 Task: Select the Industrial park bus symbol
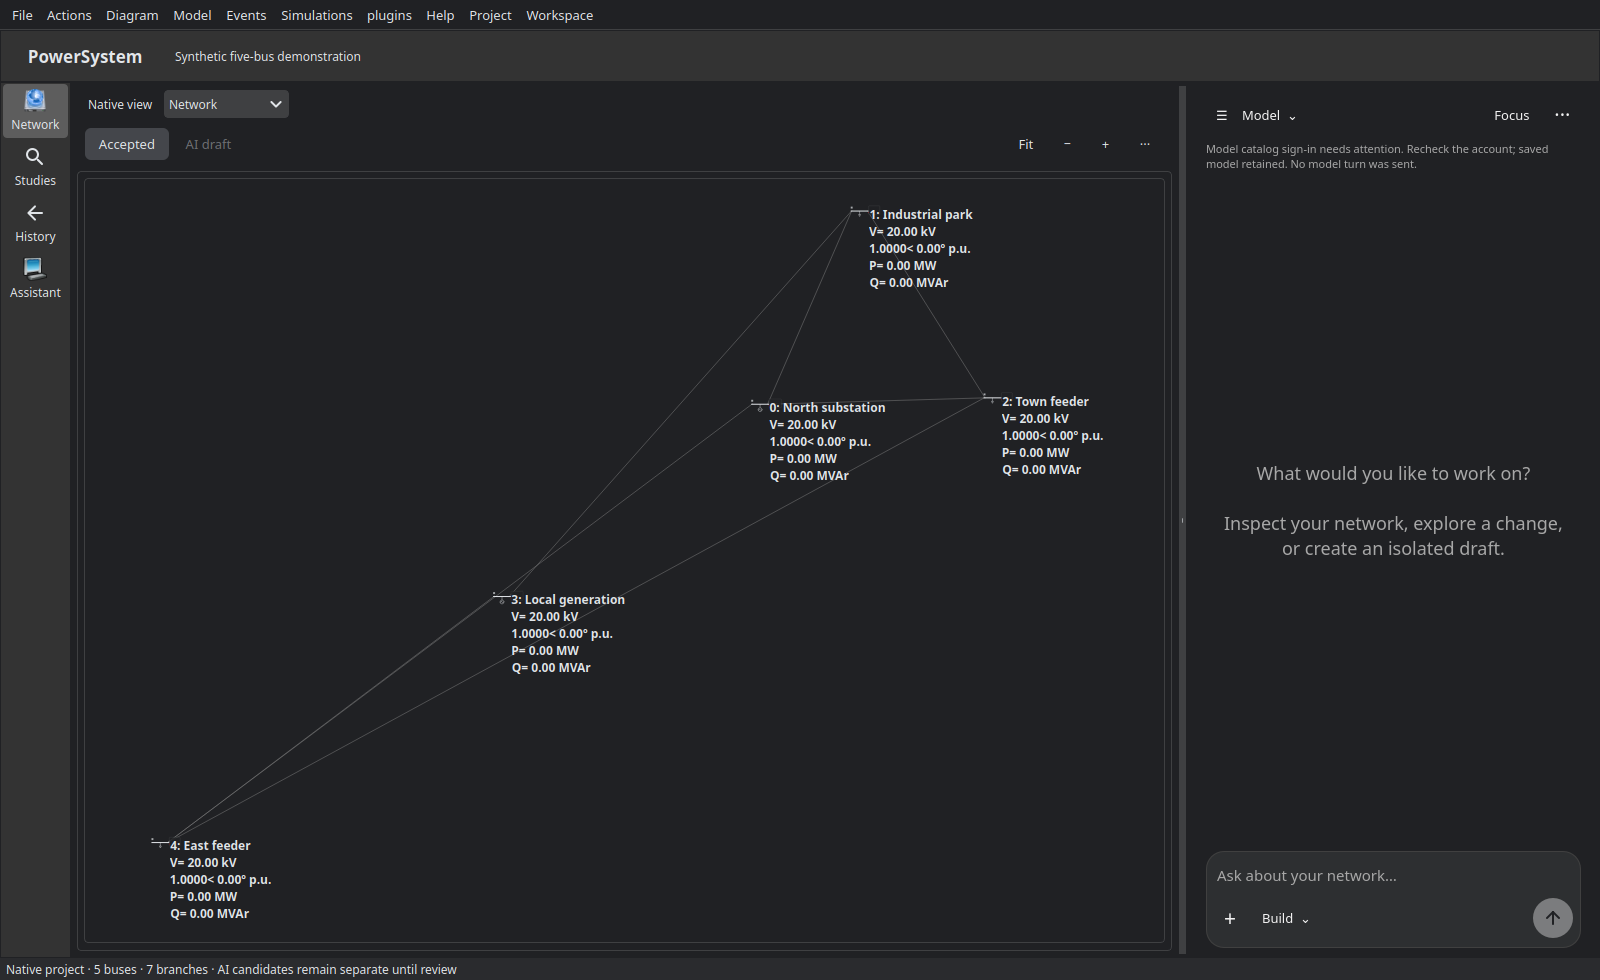pyautogui.click(x=859, y=211)
